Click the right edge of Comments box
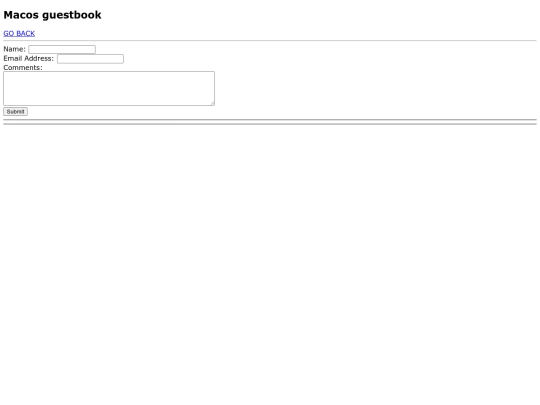540x405 pixels. 214,88
